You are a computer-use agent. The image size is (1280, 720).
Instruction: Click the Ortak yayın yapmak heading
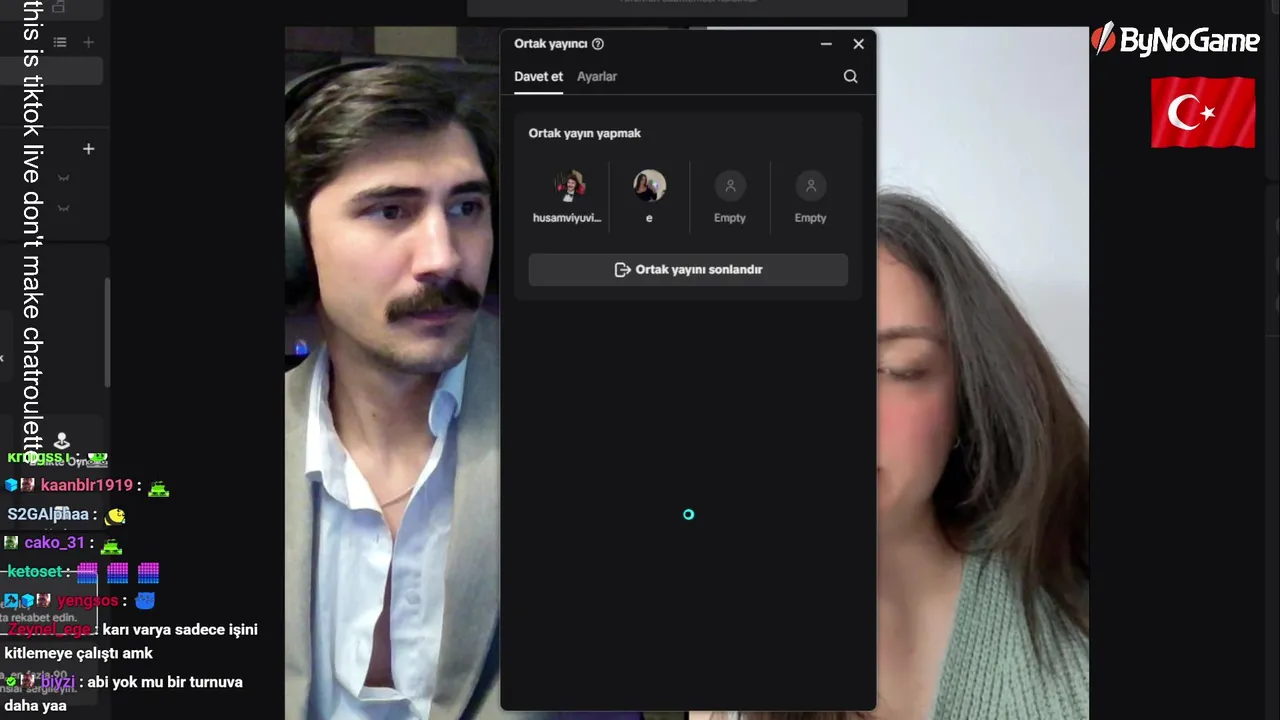pyautogui.click(x=585, y=133)
